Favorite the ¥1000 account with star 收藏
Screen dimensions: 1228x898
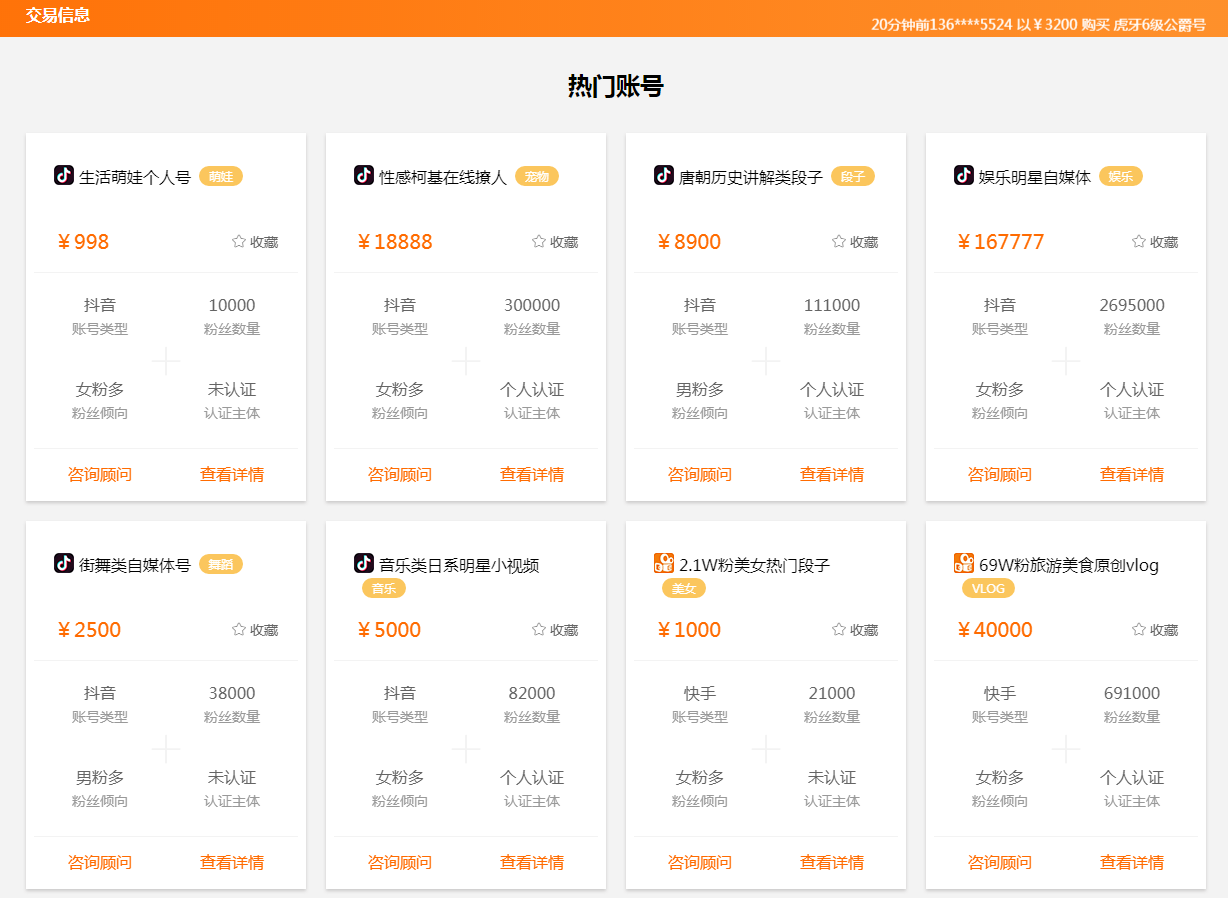(855, 630)
